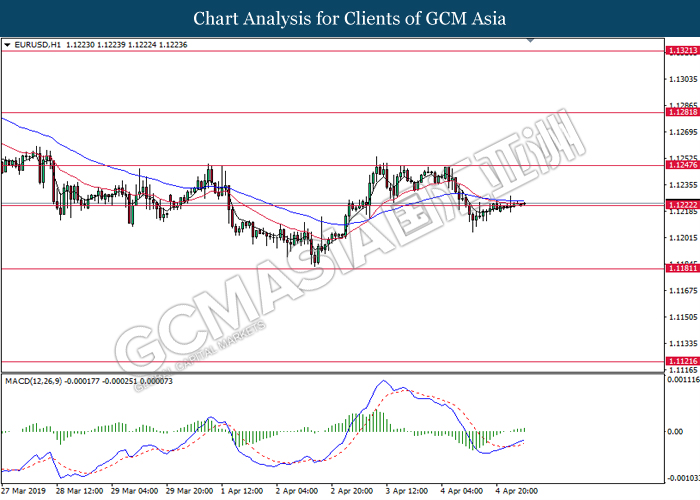Click the 1.12355 price axis value
Screen dimensions: 700x500
pyautogui.click(x=683, y=184)
